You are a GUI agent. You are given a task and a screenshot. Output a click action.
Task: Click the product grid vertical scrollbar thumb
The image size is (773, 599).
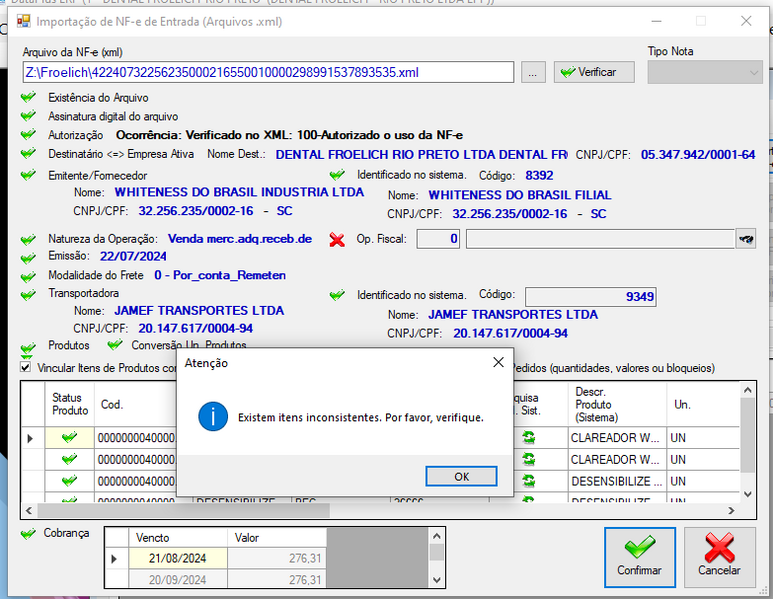(747, 435)
